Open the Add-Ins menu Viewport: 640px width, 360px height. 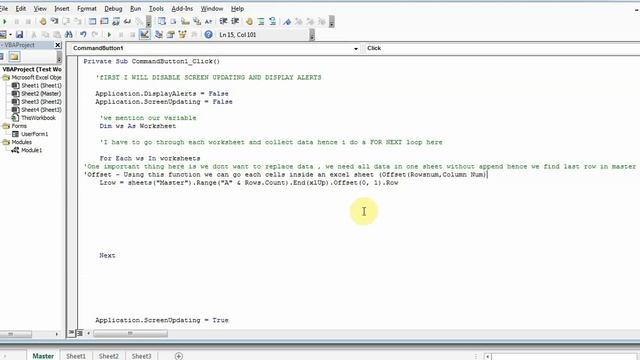tap(182, 9)
